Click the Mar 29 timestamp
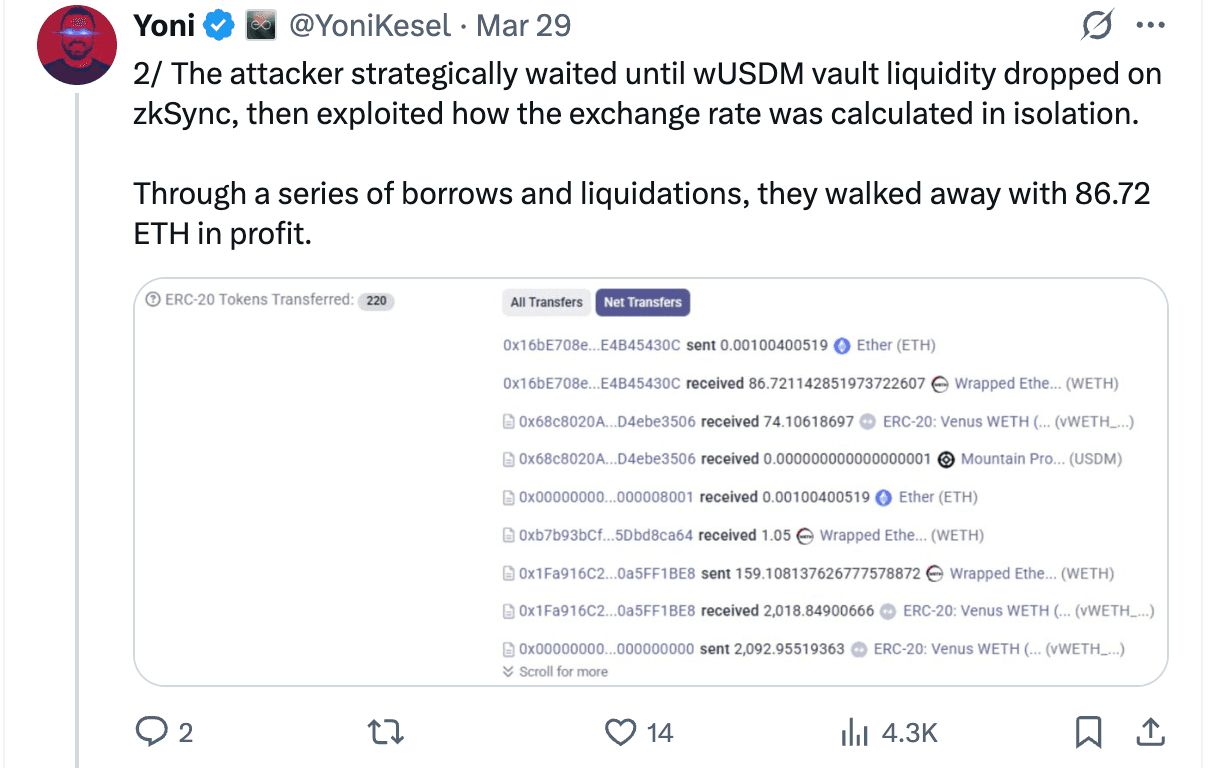The image size is (1220, 768). 523,25
